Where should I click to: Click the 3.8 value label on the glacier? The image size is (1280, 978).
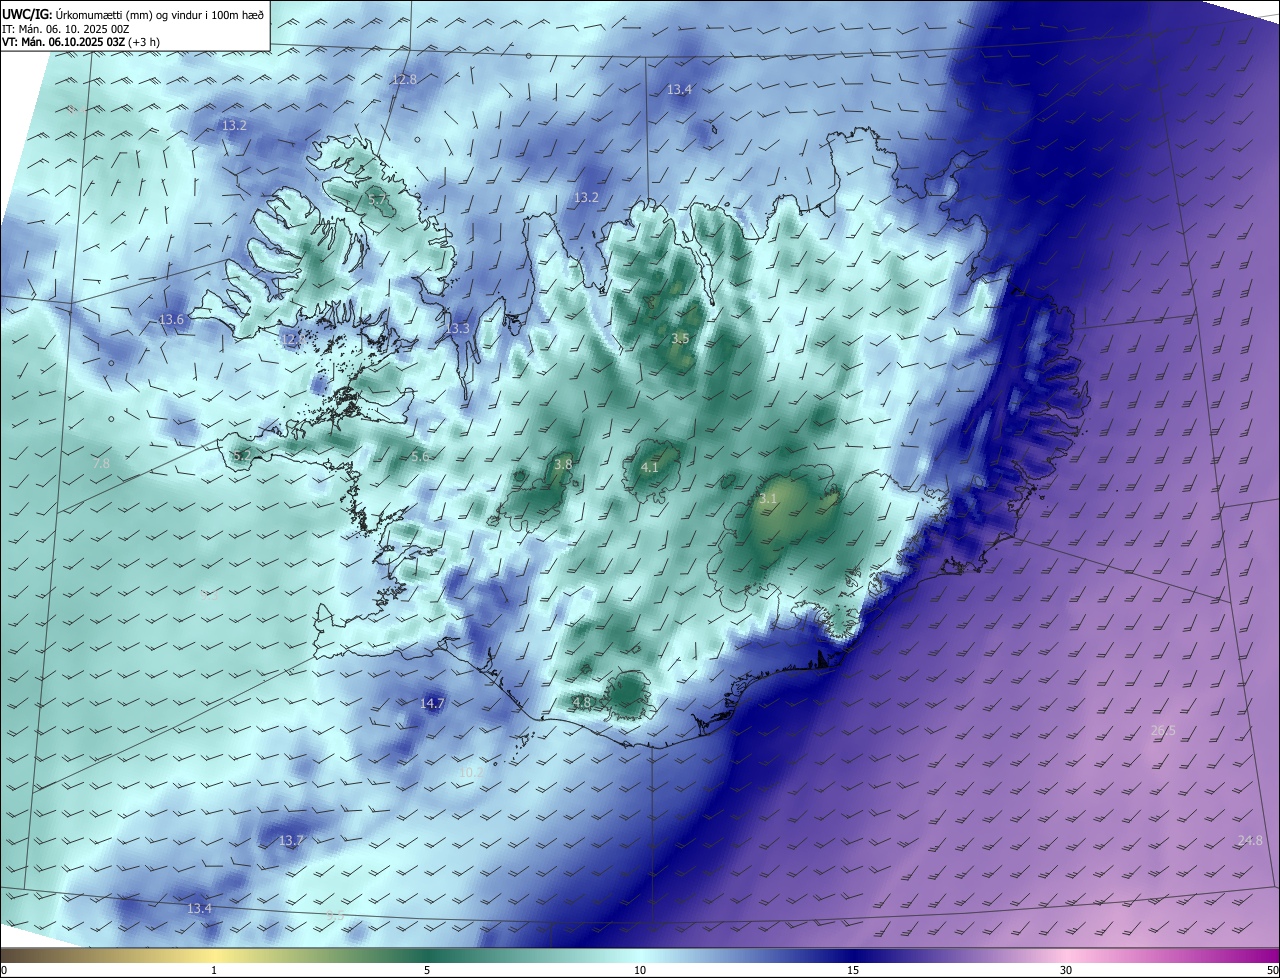563,464
